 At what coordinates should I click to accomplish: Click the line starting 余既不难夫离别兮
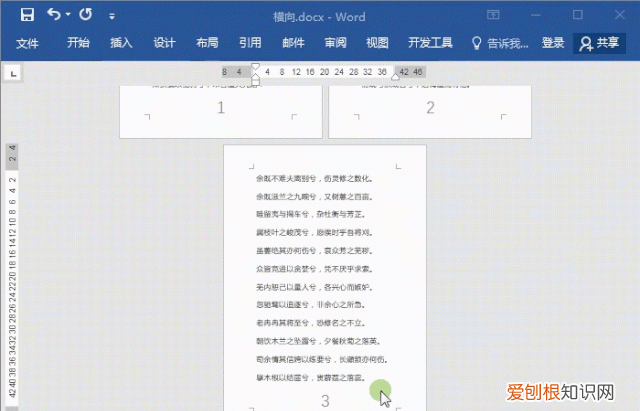(x=314, y=178)
